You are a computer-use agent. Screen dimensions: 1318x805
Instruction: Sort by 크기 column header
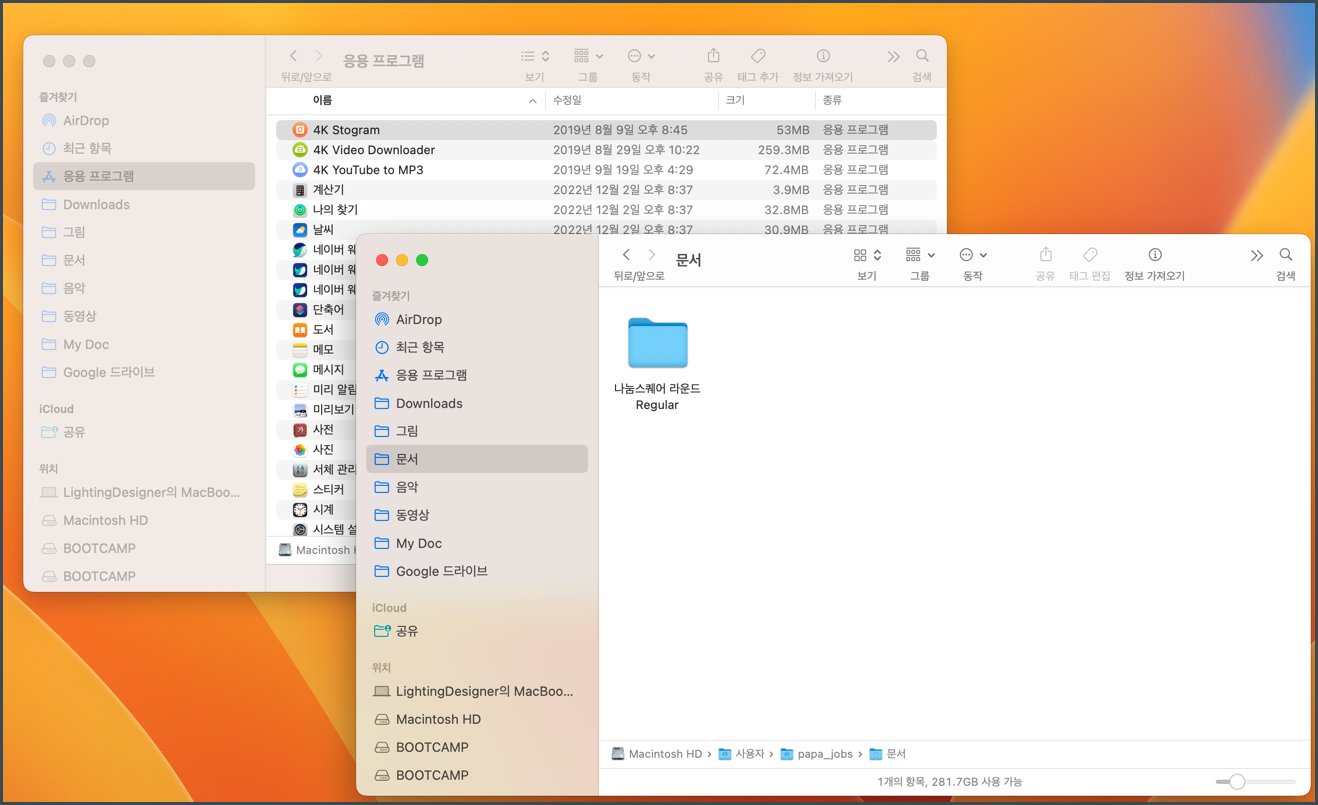(x=766, y=100)
